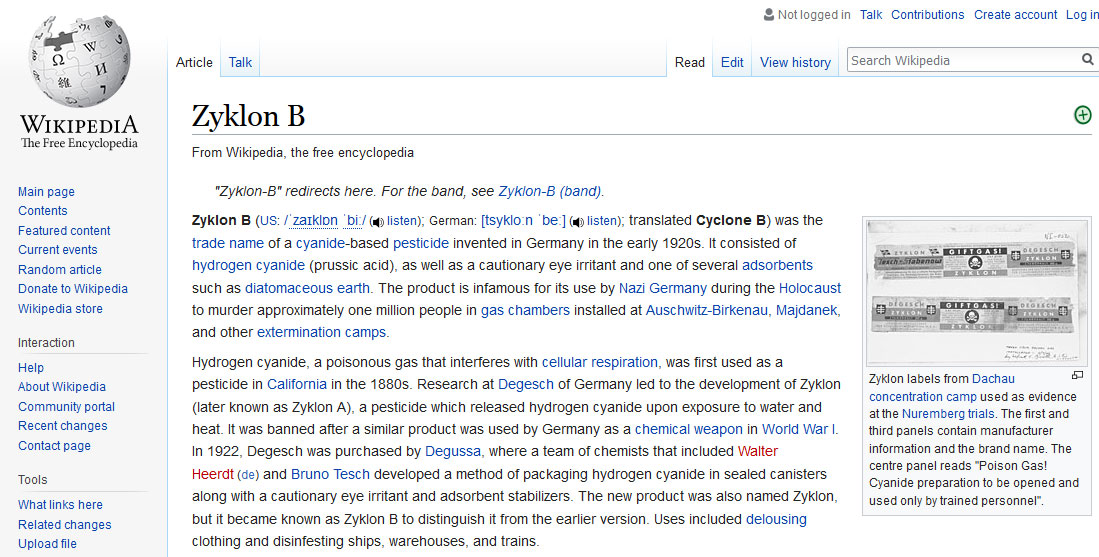The image size is (1099, 557).
Task: Open Featured content
Action: click(x=64, y=231)
